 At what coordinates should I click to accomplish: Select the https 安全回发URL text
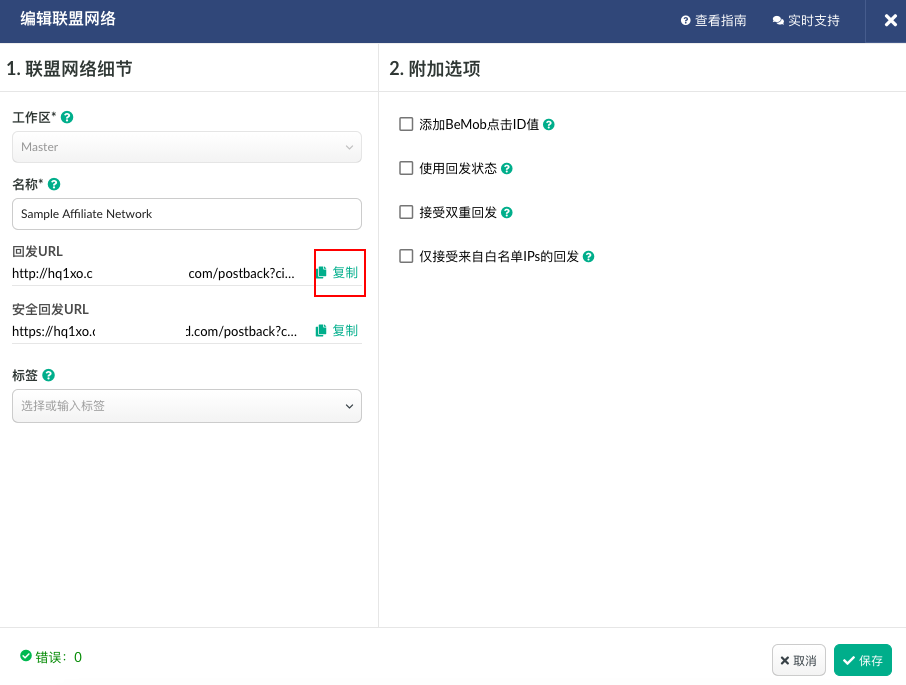[155, 332]
